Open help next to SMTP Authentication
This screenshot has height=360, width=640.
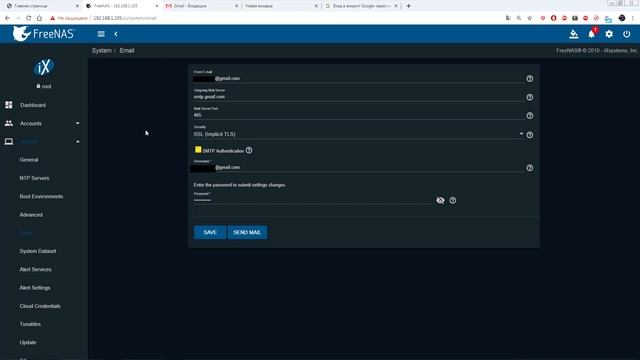click(x=249, y=150)
